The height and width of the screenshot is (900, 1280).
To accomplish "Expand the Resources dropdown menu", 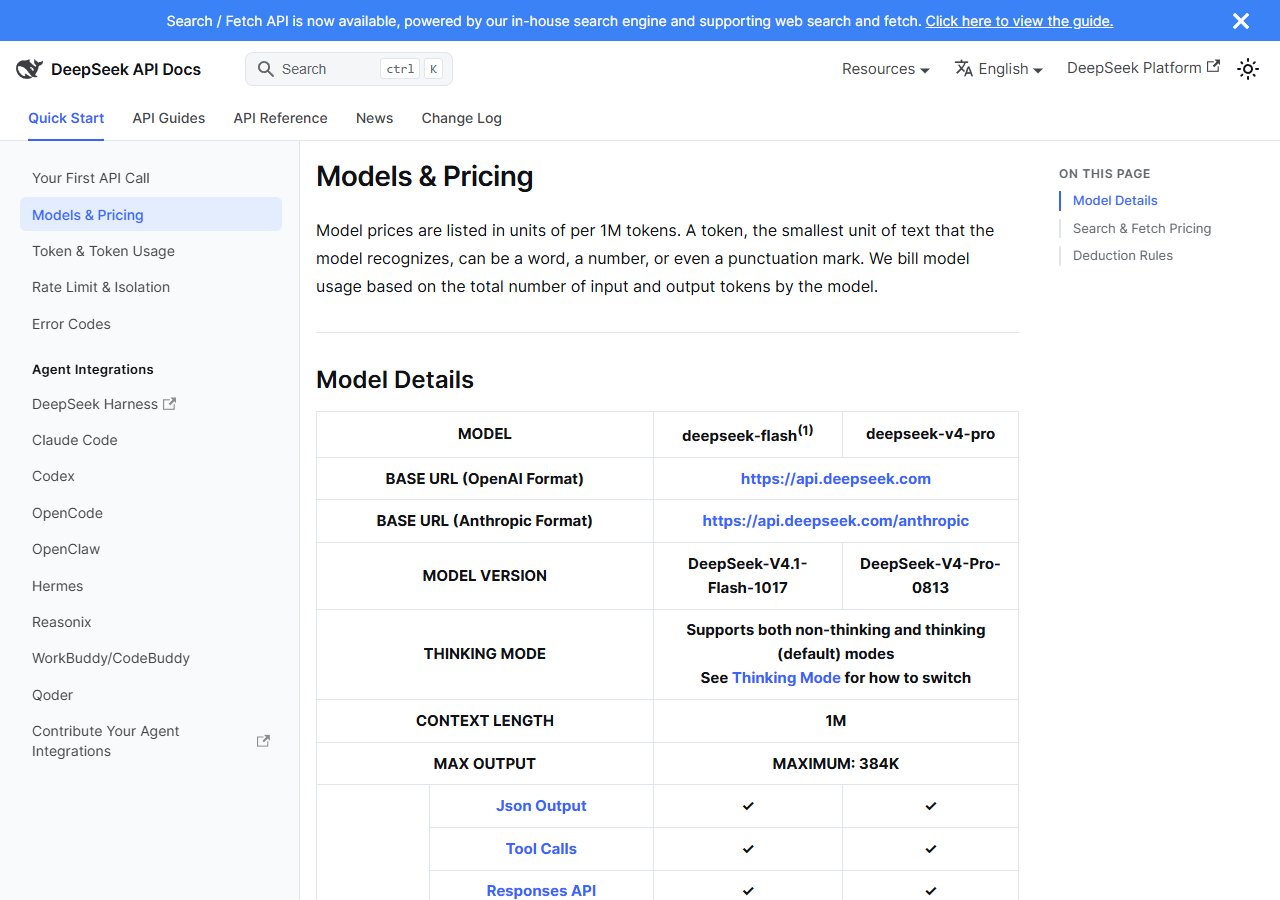I will (x=886, y=69).
